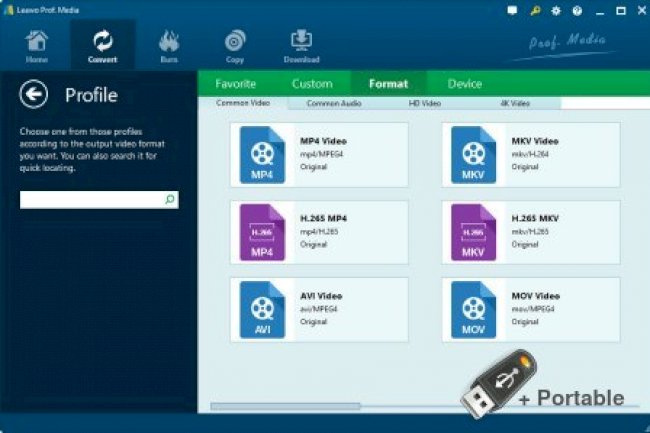Switch to Common Audio sub-tab

click(333, 103)
